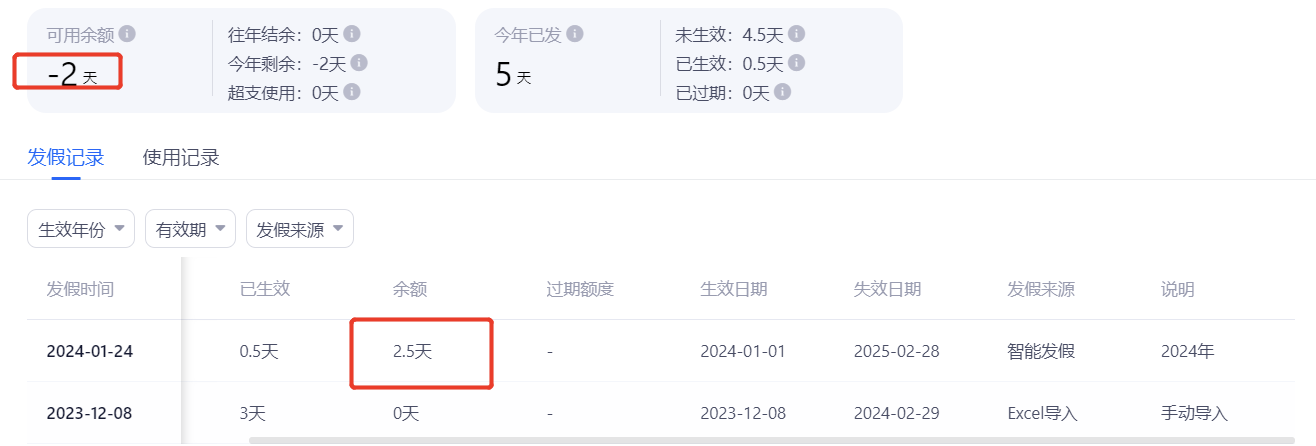The height and width of the screenshot is (446, 1316).
Task: Click info icon beside 今年已发
Action: click(575, 34)
